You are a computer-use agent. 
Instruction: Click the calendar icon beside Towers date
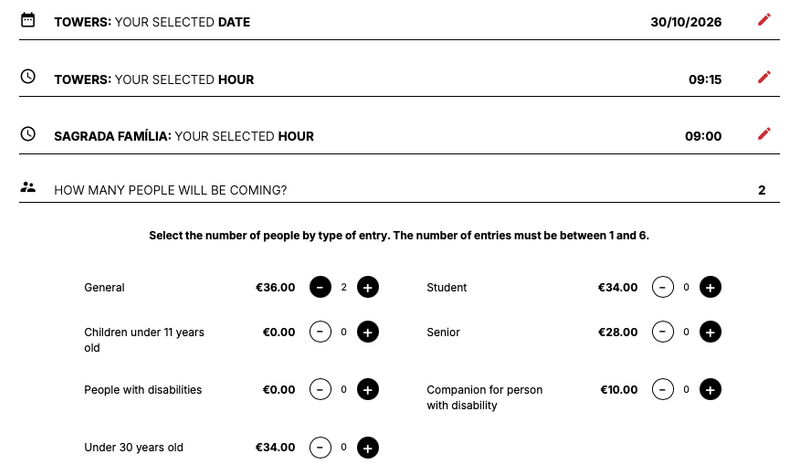(x=28, y=20)
